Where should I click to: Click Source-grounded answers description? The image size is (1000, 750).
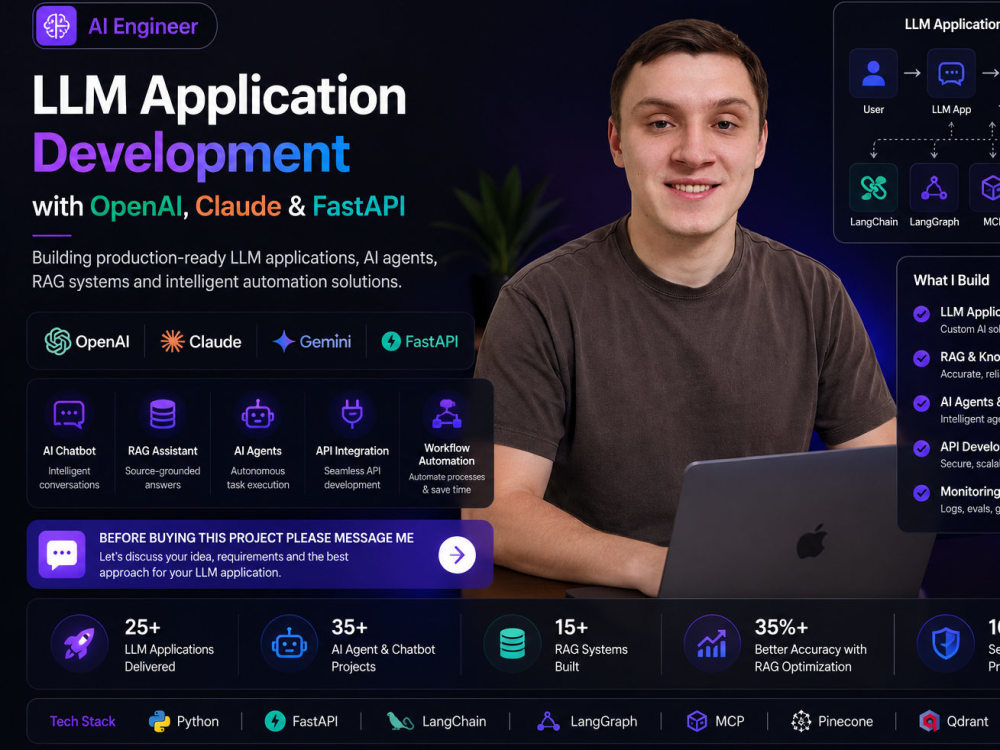(163, 478)
